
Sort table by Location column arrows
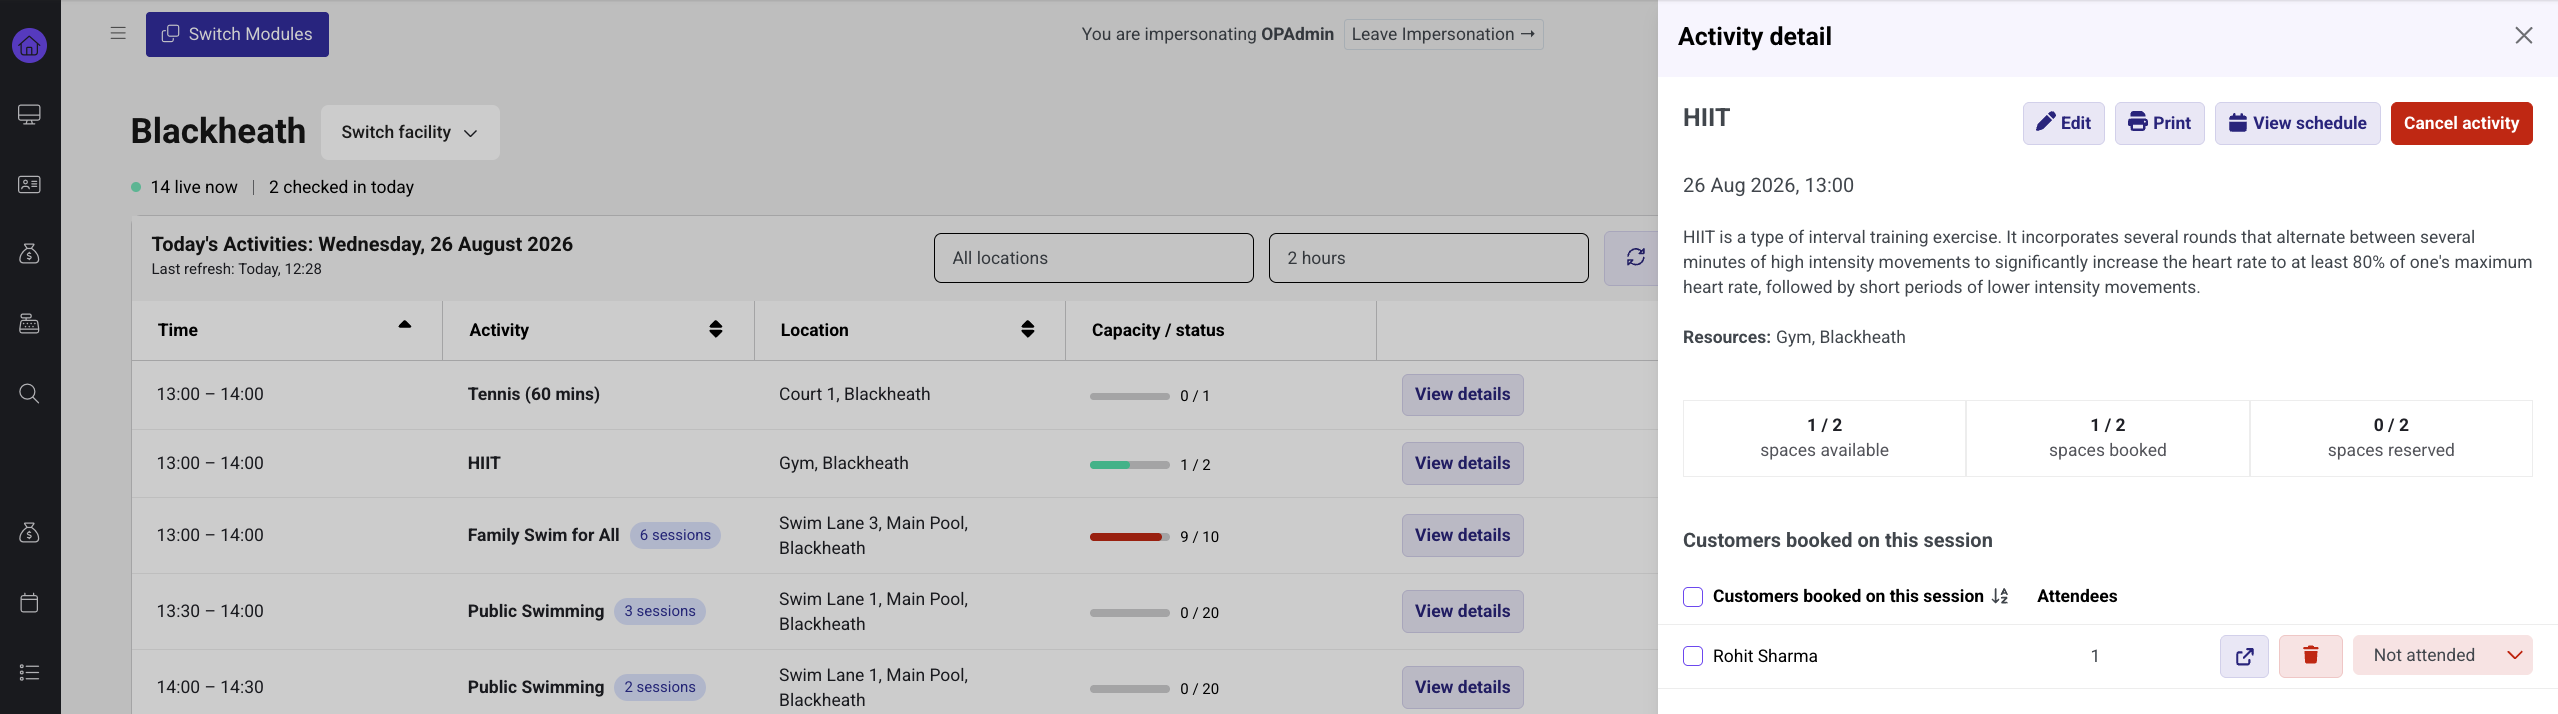tap(1027, 329)
